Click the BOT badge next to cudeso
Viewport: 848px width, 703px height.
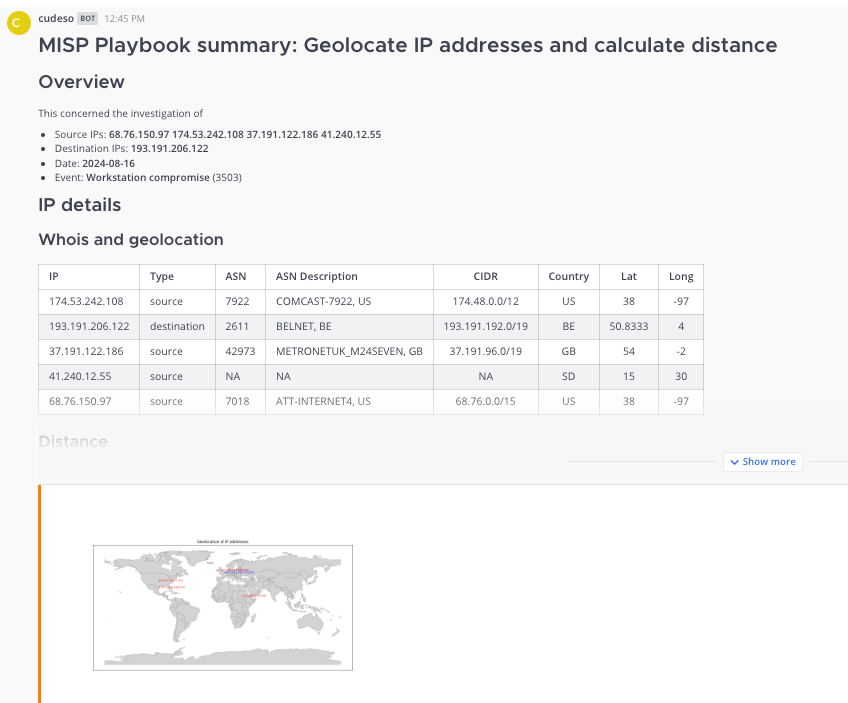88,18
